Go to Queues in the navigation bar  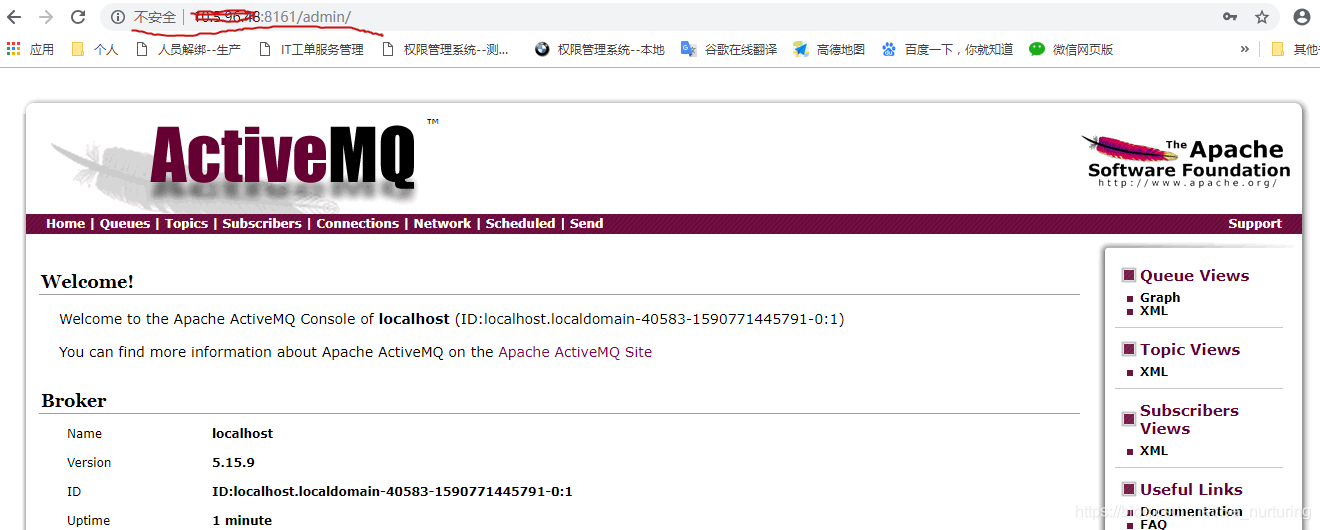click(x=125, y=224)
